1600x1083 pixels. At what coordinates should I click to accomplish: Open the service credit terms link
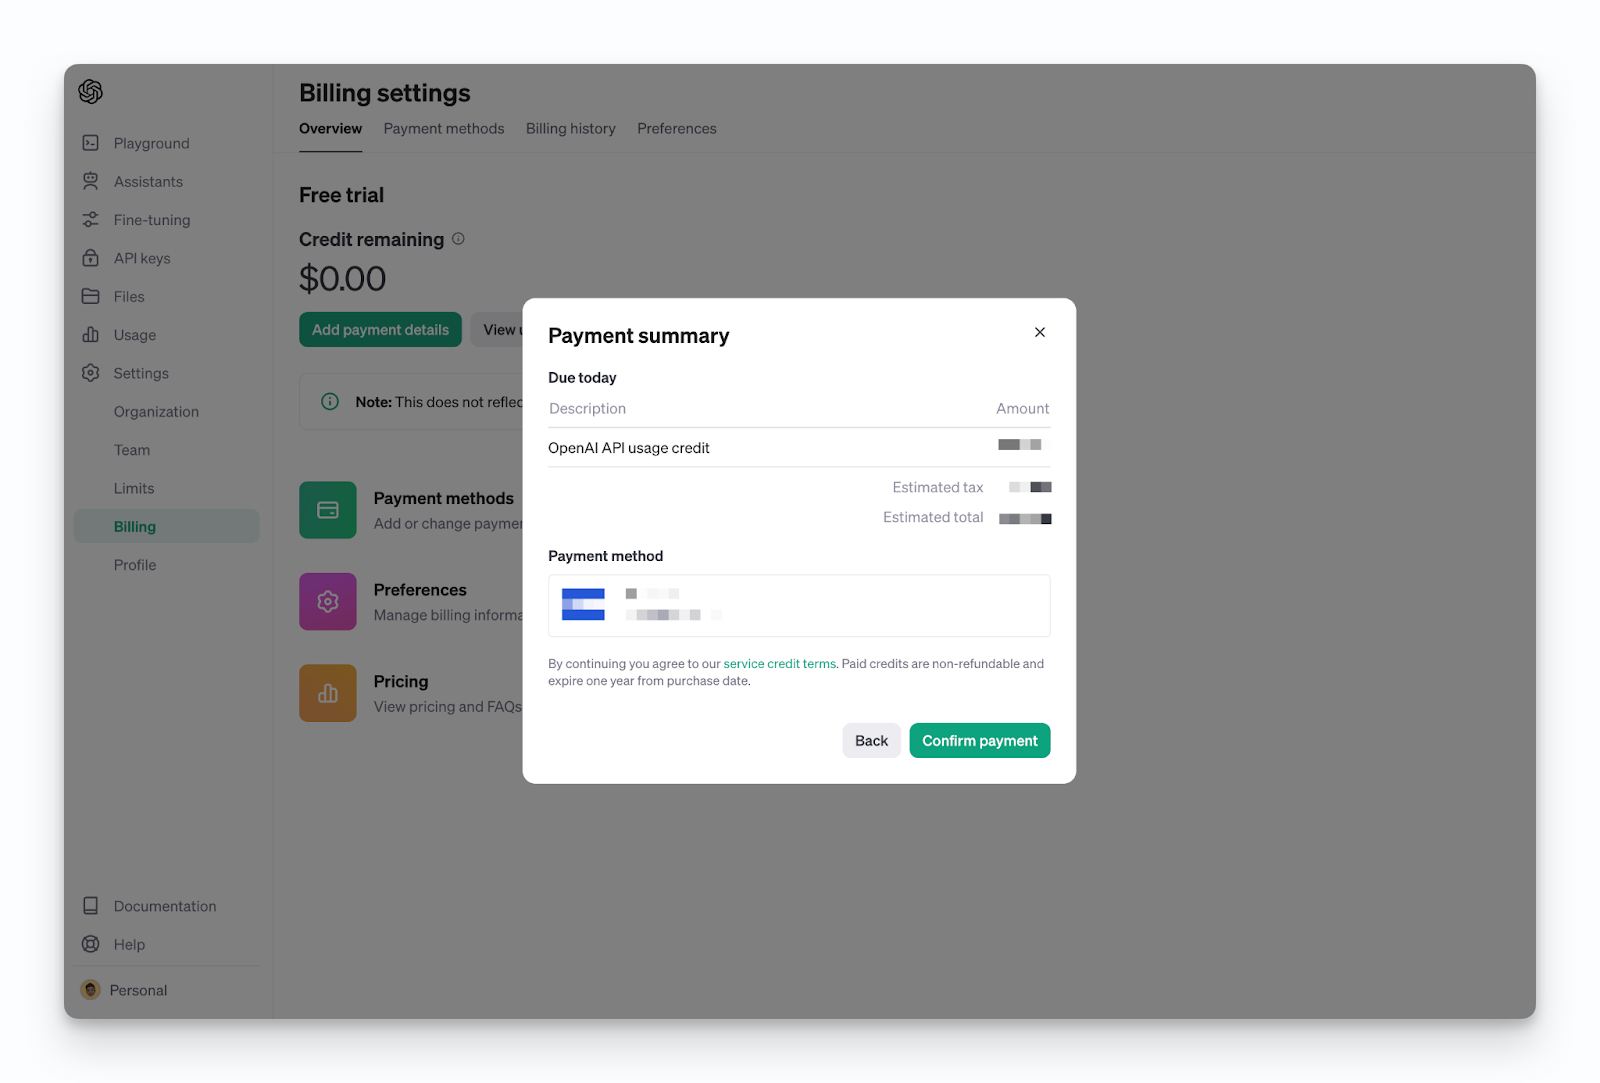tap(779, 664)
